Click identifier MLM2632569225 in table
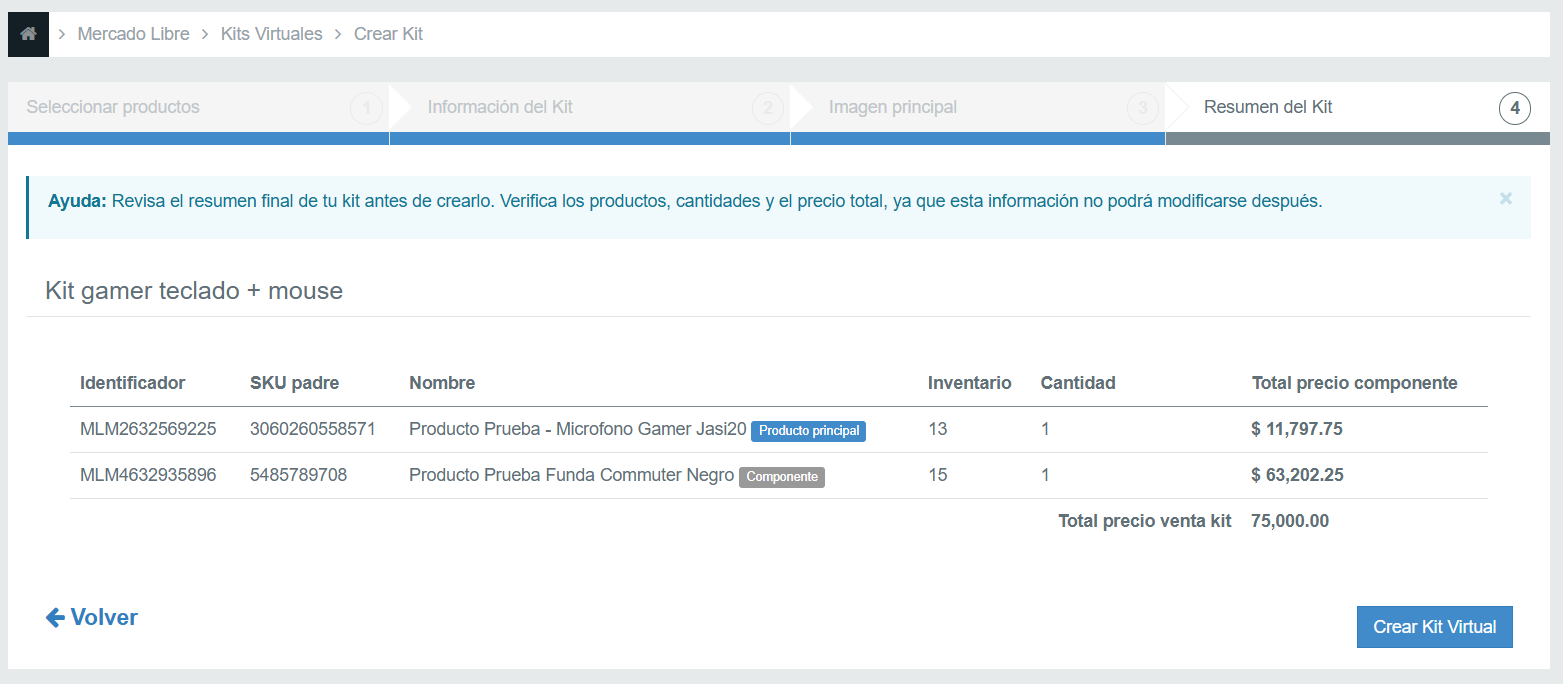 click(x=148, y=429)
